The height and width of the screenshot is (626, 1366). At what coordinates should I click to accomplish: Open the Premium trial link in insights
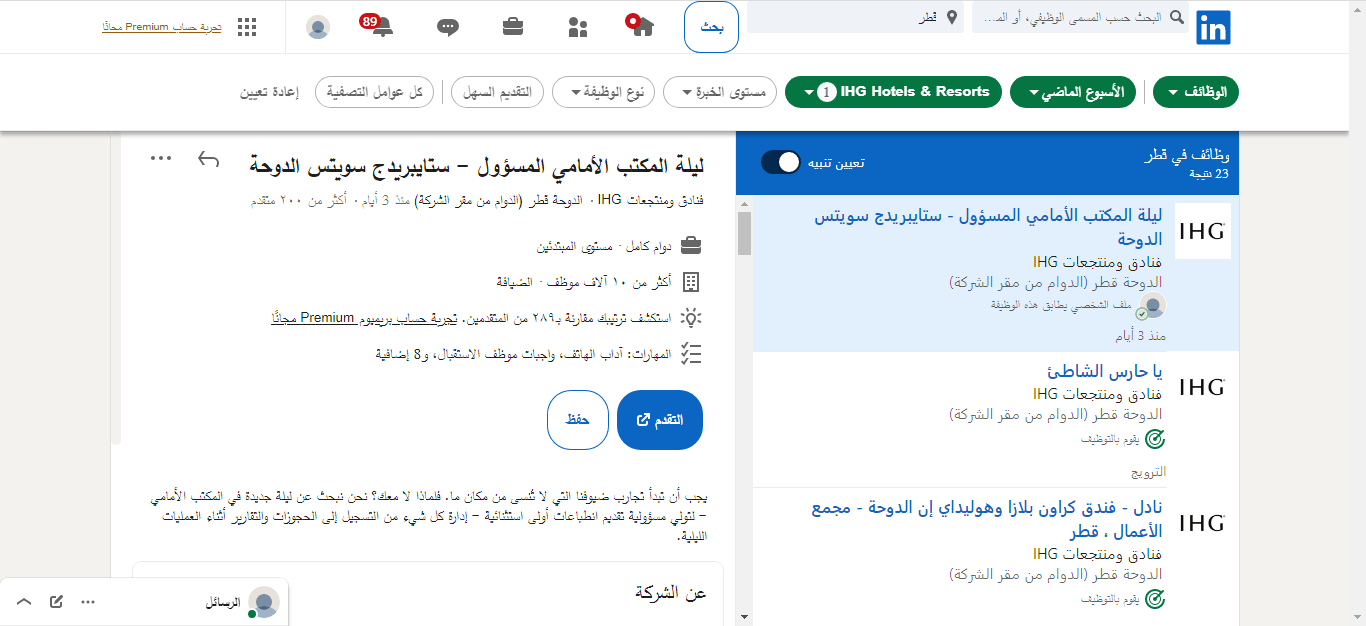point(365,318)
